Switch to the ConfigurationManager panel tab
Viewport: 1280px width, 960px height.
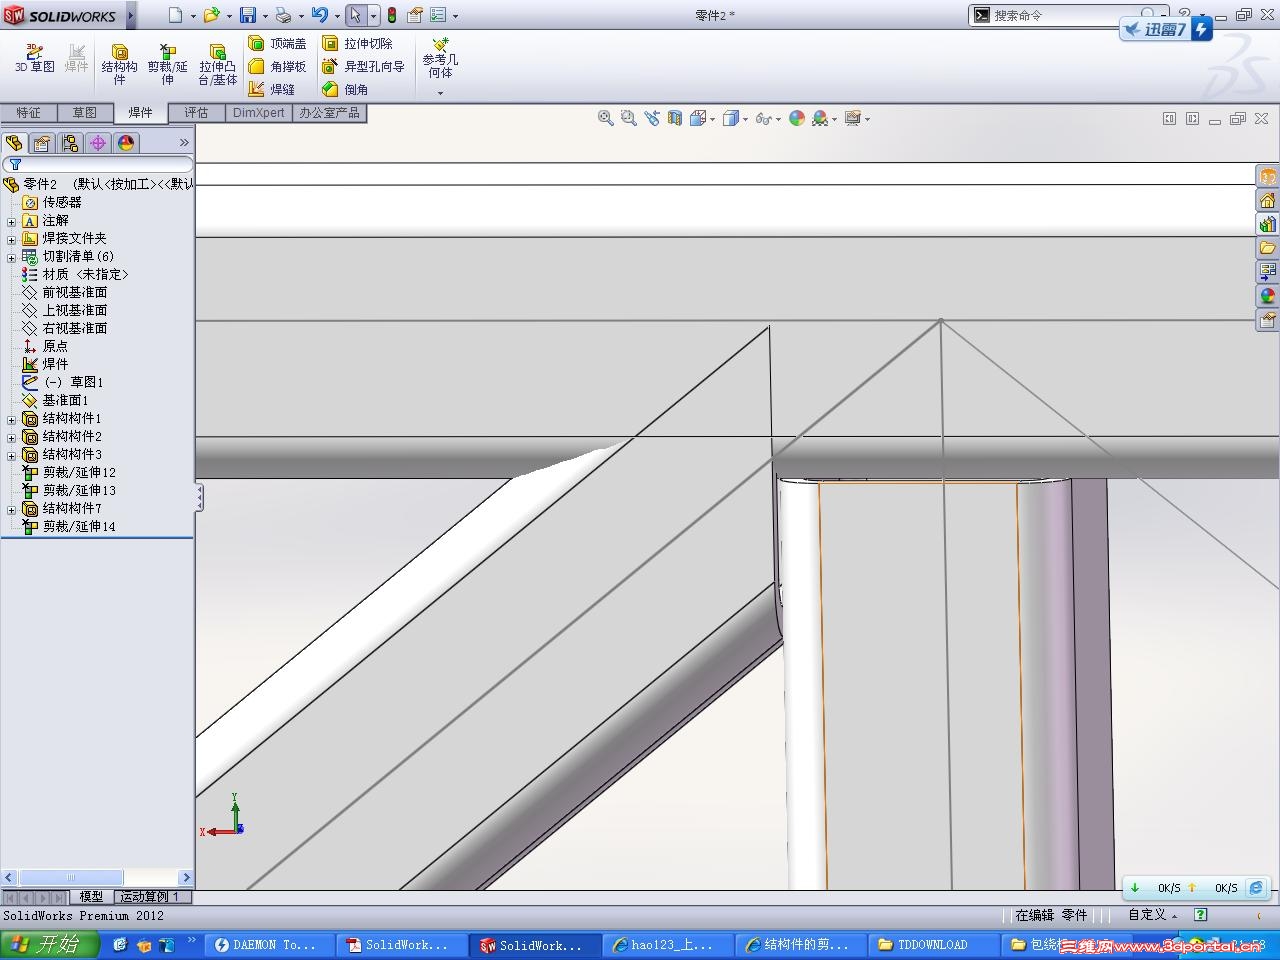(x=70, y=143)
